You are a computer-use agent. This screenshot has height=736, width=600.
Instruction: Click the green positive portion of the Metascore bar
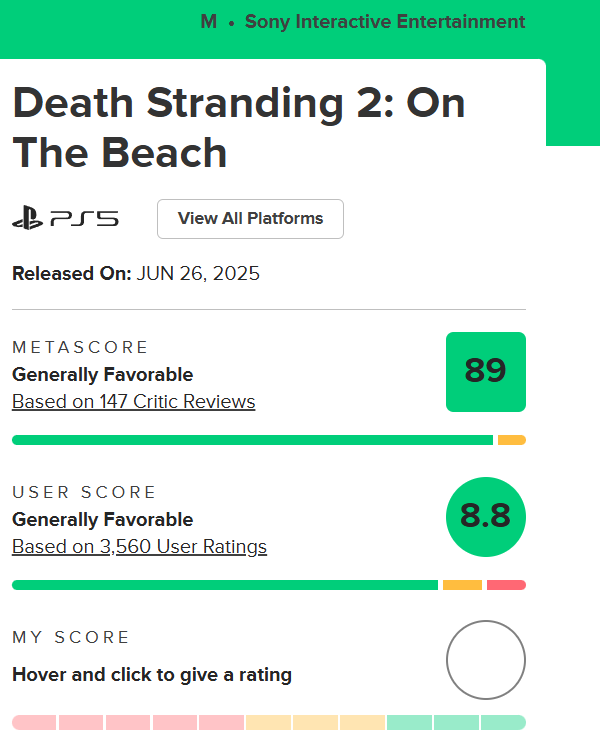tap(252, 440)
